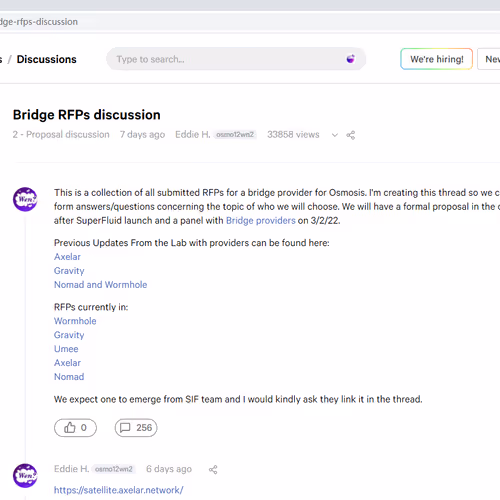The width and height of the screenshot is (500, 500).
Task: Open the 256 comments bubble button
Action: 136,428
